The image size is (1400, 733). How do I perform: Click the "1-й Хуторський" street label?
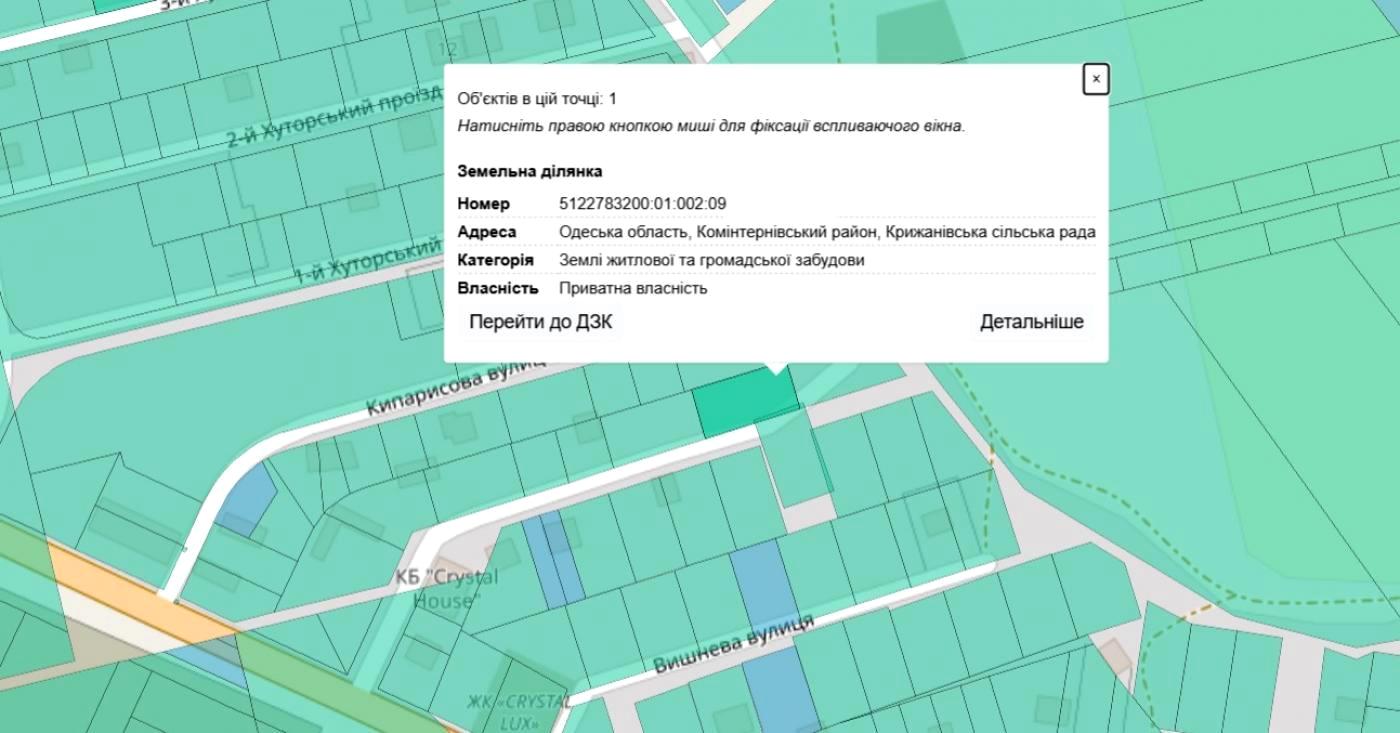pyautogui.click(x=368, y=262)
